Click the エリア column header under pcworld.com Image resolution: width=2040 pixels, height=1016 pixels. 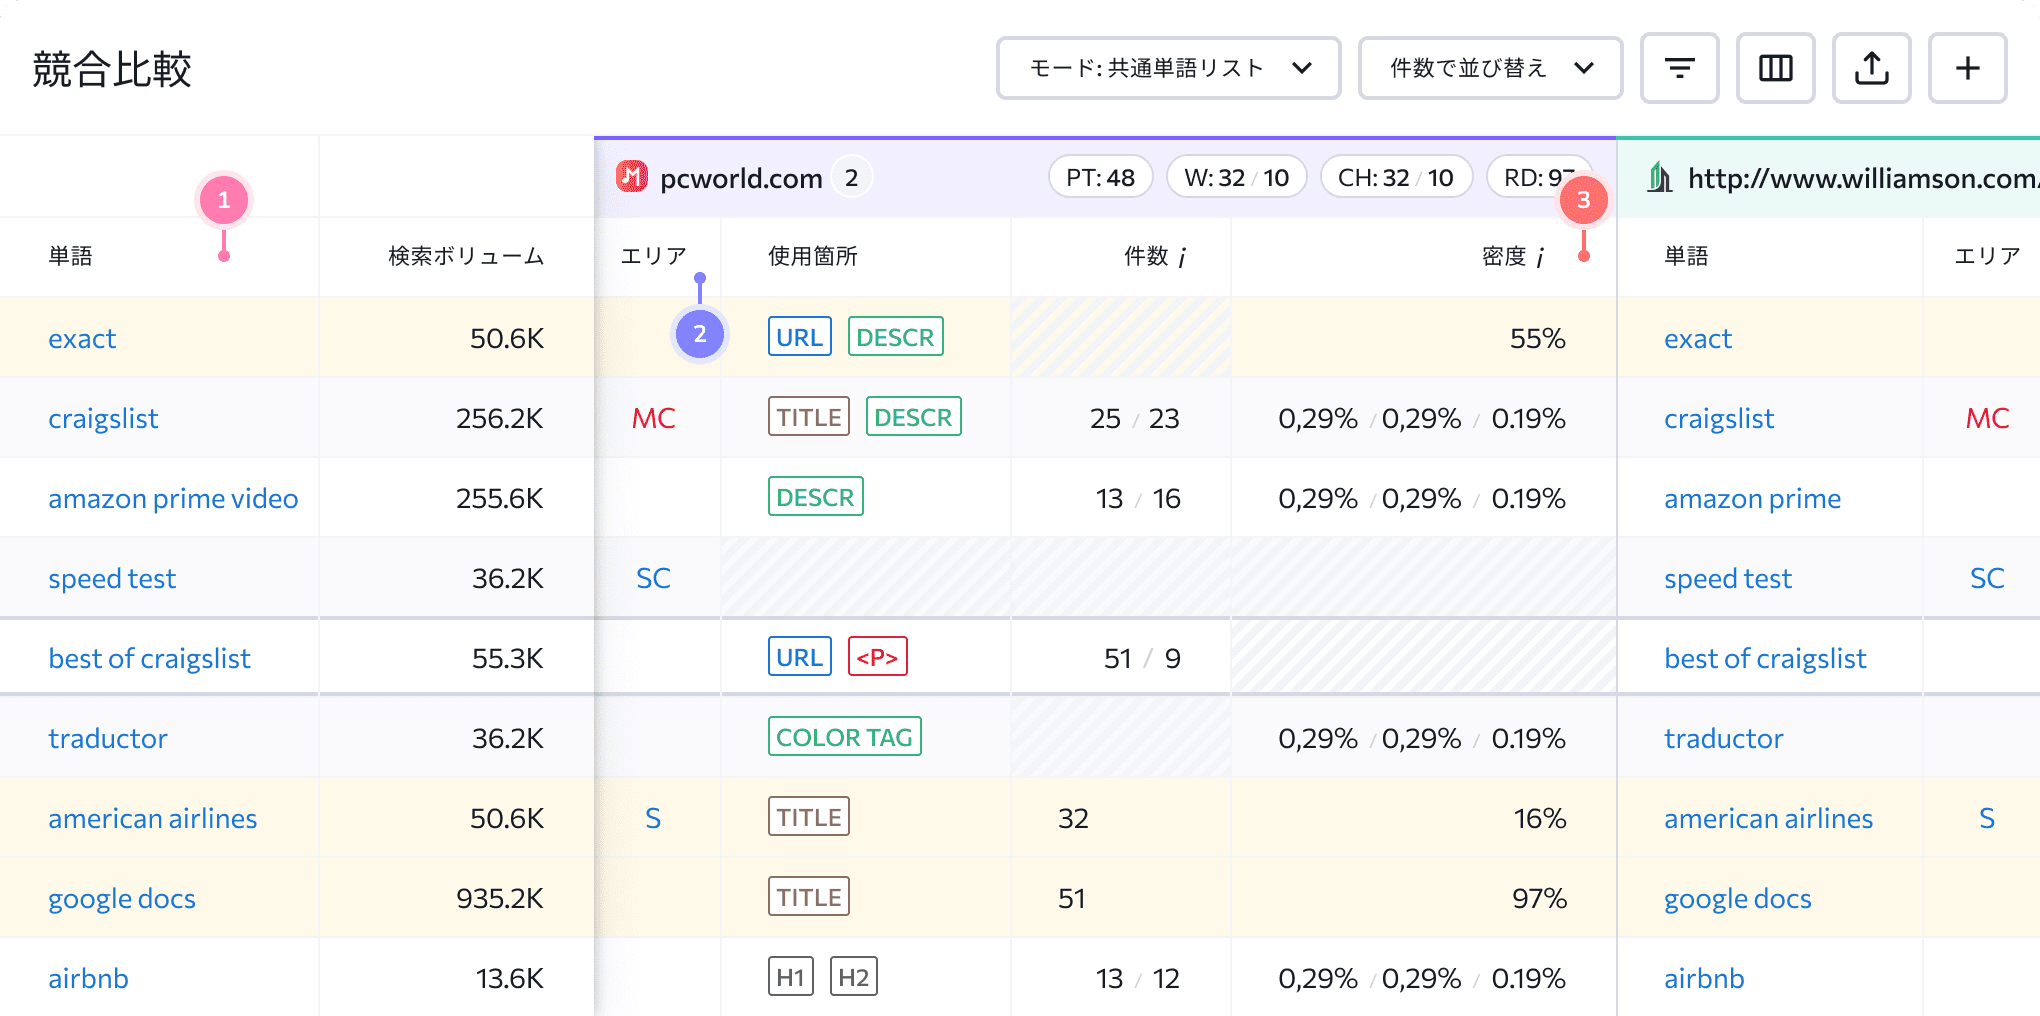pos(653,256)
